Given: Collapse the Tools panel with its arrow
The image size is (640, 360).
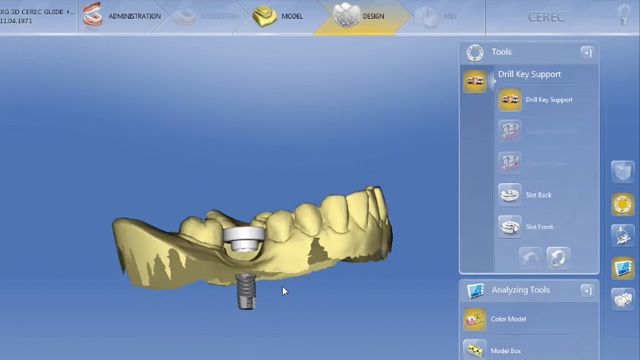Looking at the screenshot, I should click(x=587, y=52).
